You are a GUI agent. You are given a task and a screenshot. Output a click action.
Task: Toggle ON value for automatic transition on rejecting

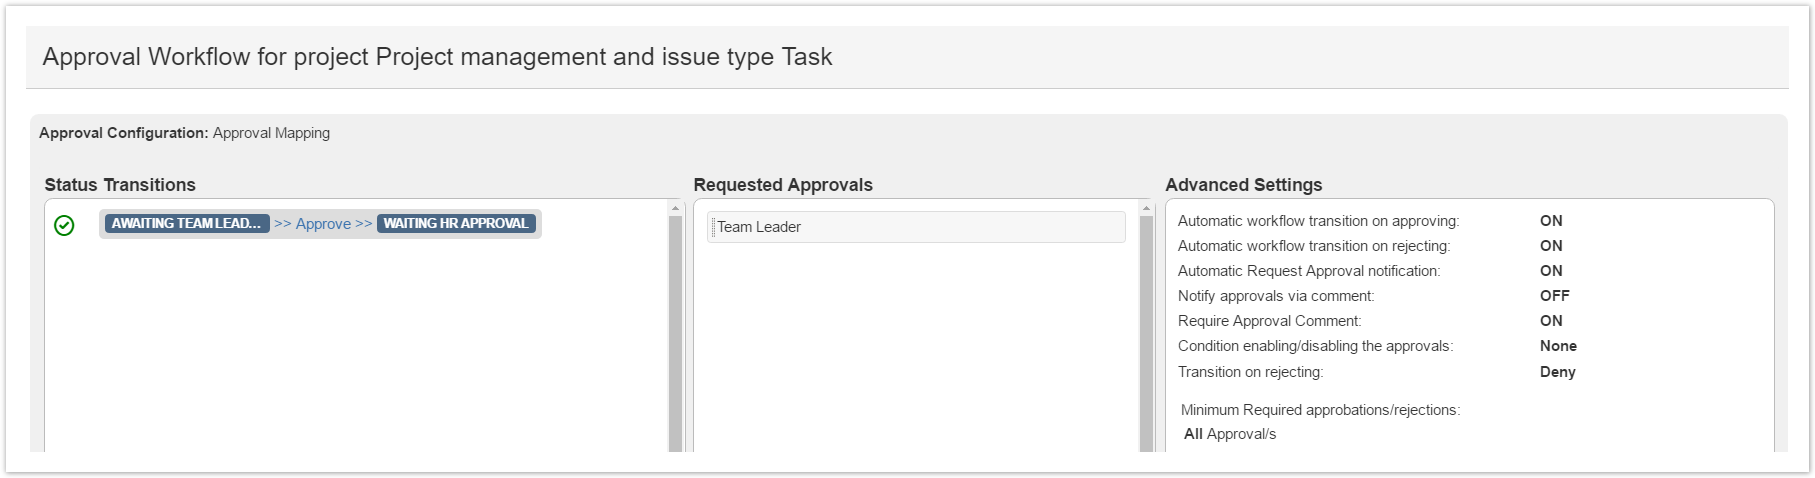pyautogui.click(x=1551, y=246)
